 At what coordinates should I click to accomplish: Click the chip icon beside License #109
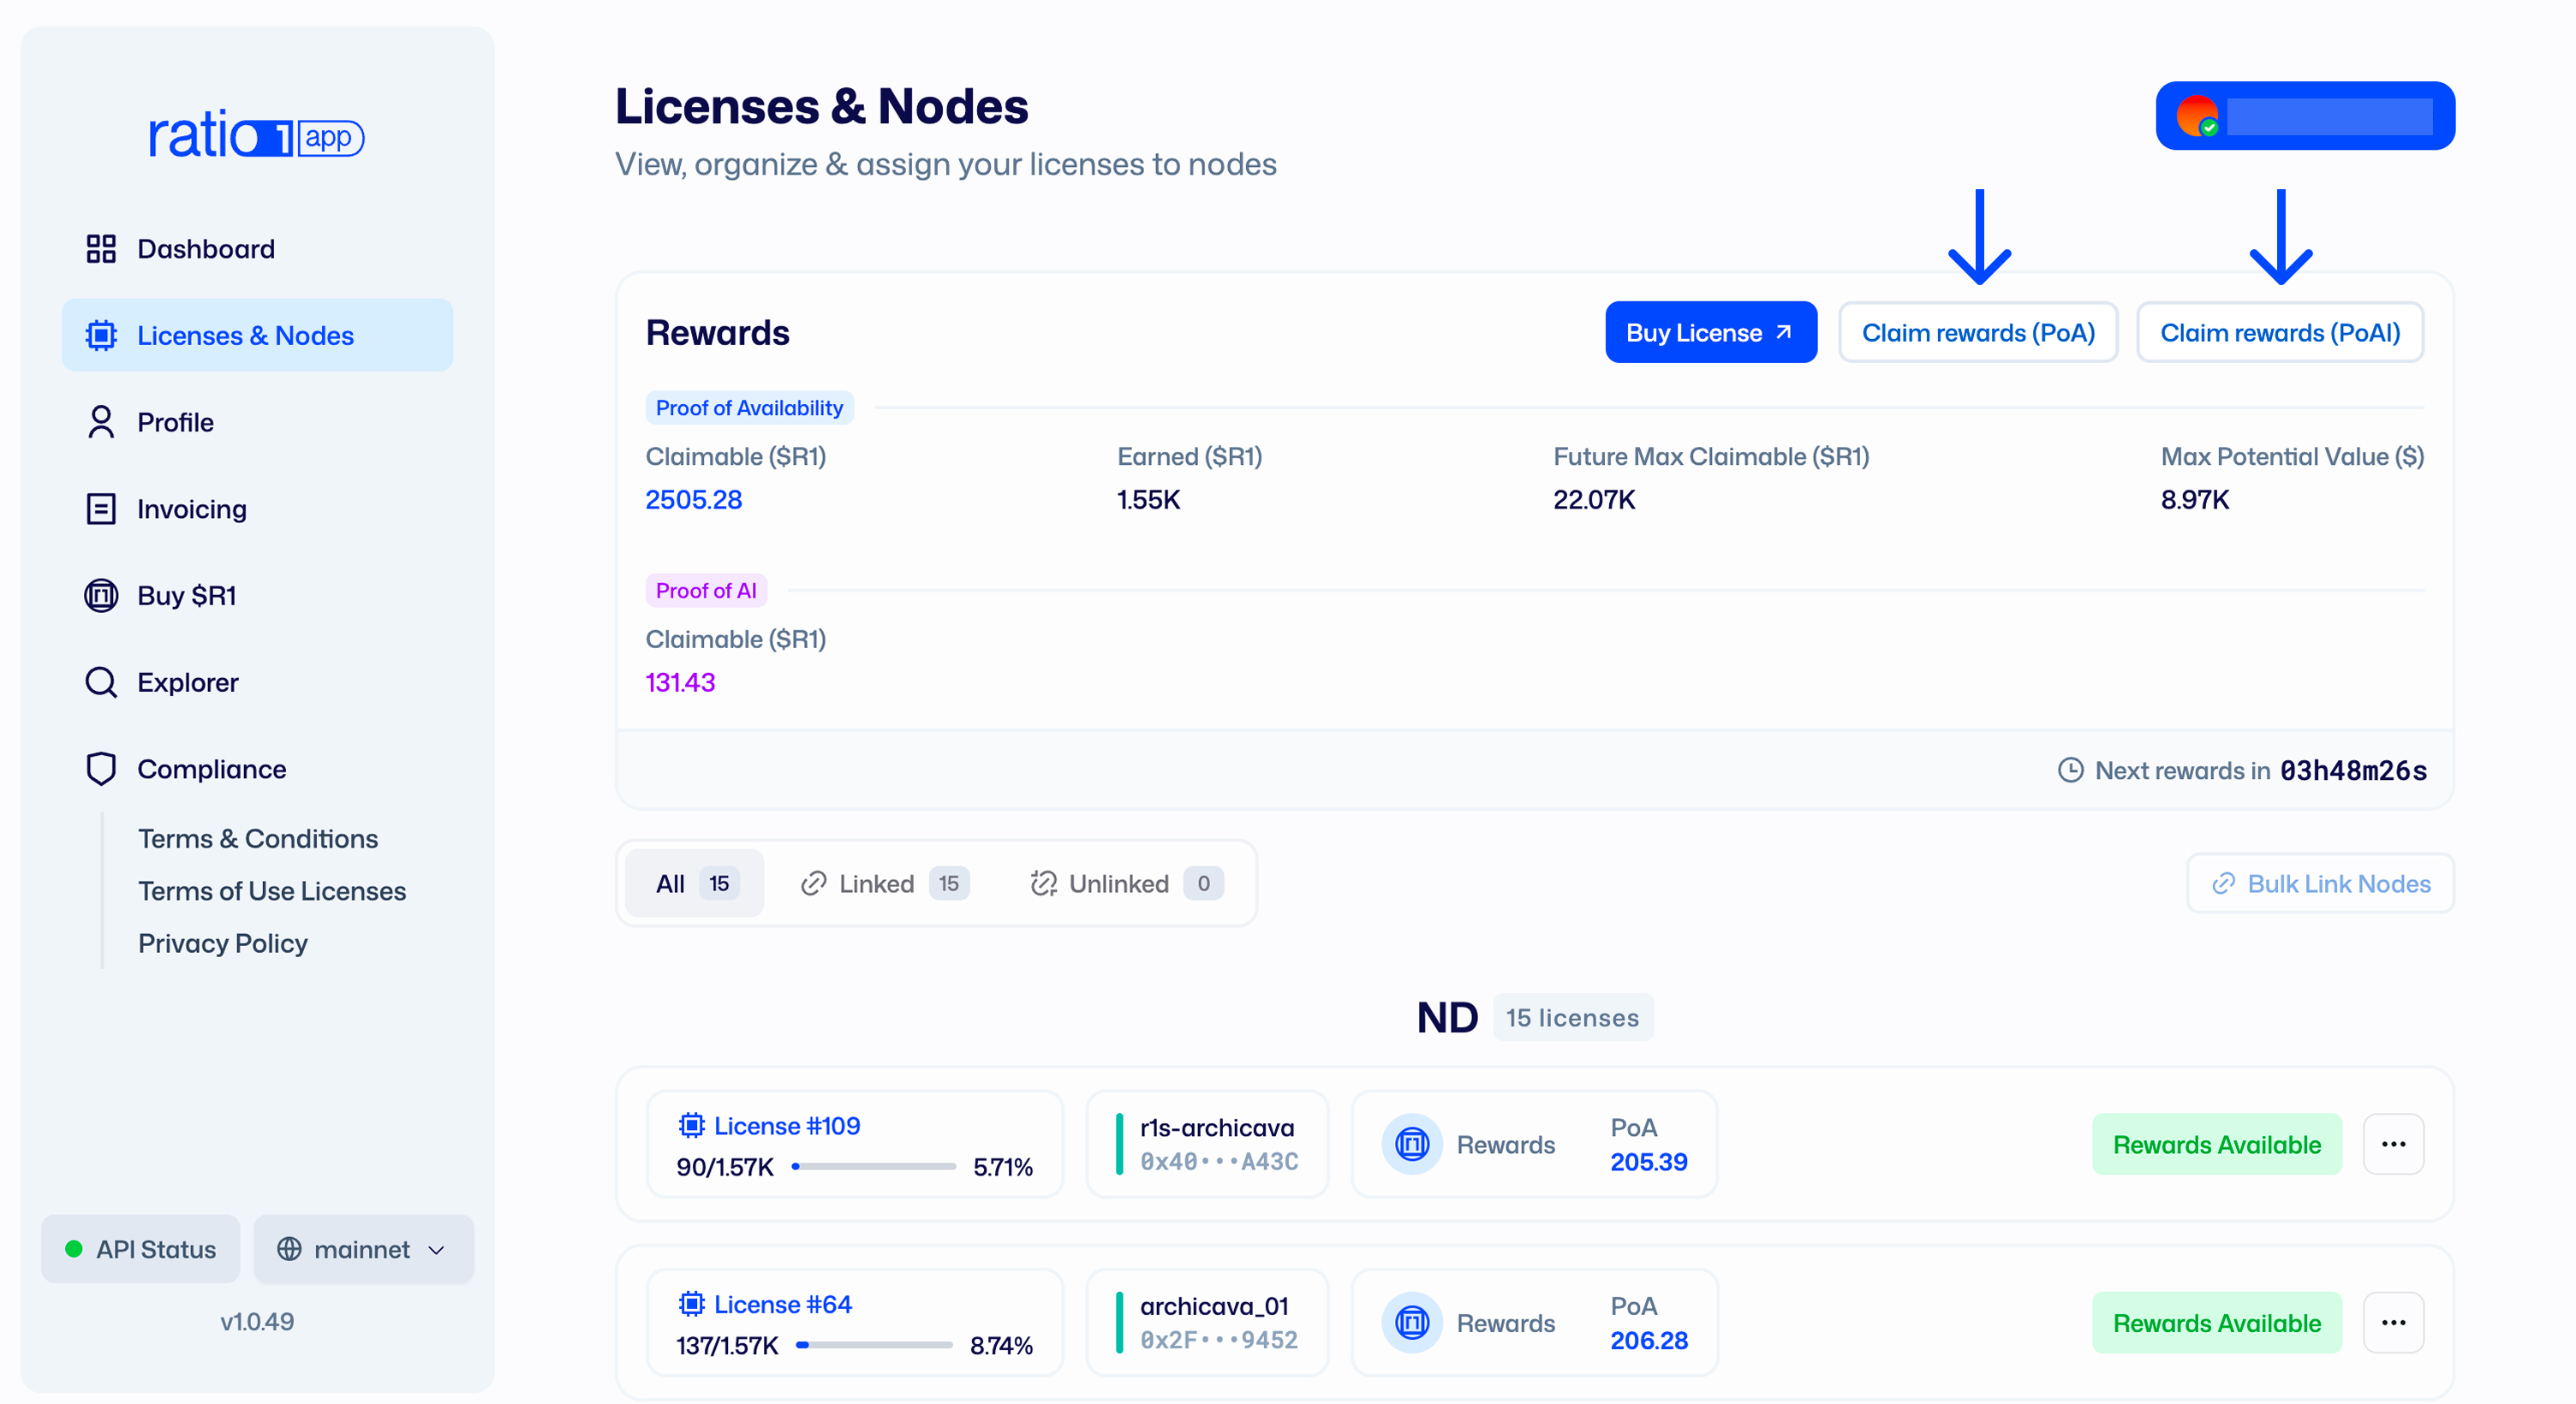point(691,1126)
